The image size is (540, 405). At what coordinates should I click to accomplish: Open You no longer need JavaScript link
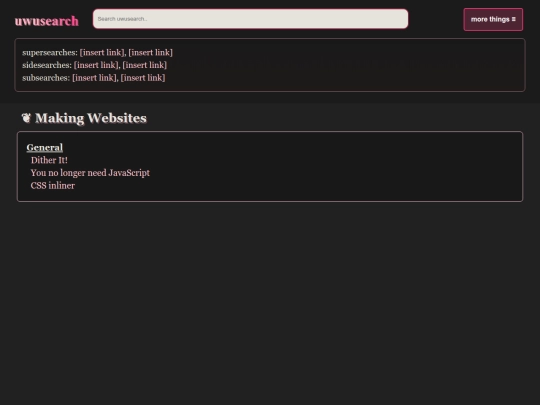click(90, 173)
